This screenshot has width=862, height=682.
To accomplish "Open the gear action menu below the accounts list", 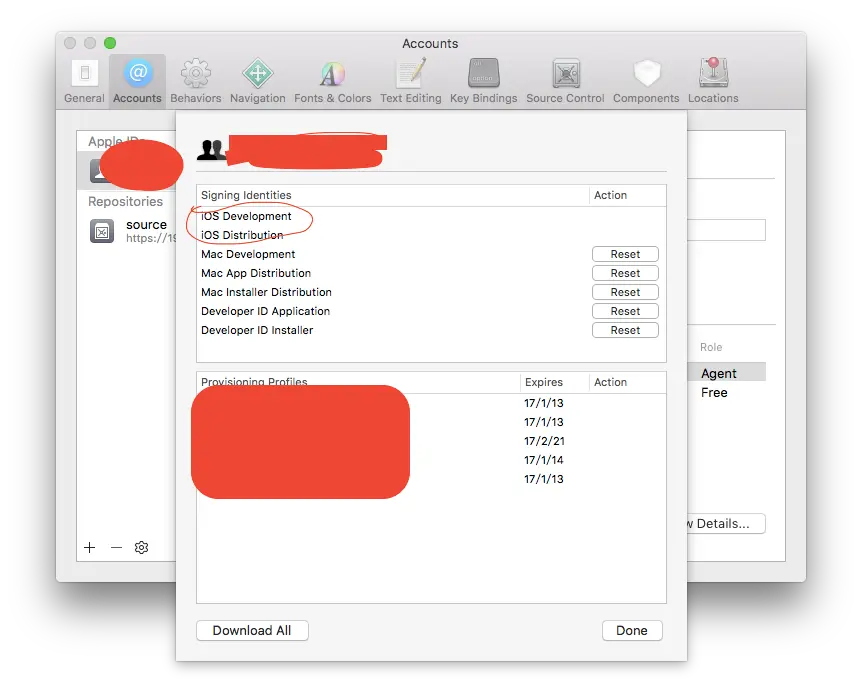I will pos(141,547).
